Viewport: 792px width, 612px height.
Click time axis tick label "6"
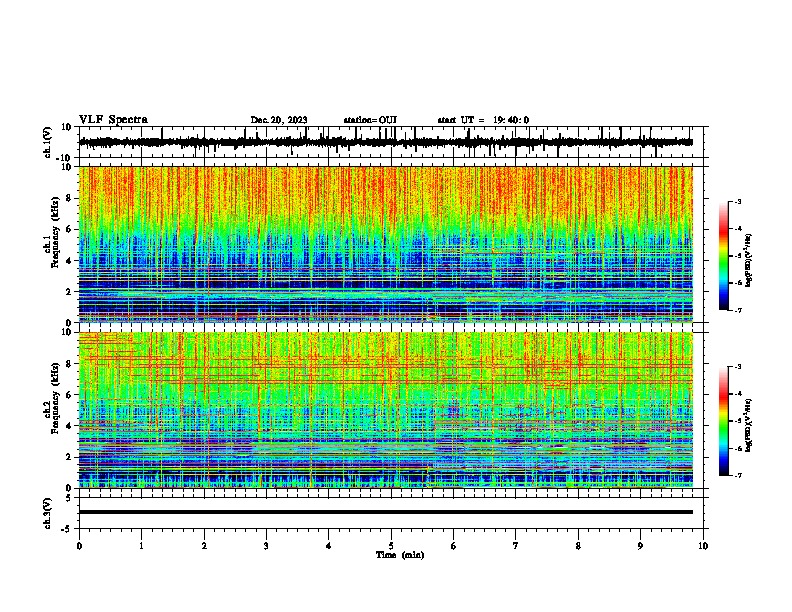pyautogui.click(x=454, y=546)
